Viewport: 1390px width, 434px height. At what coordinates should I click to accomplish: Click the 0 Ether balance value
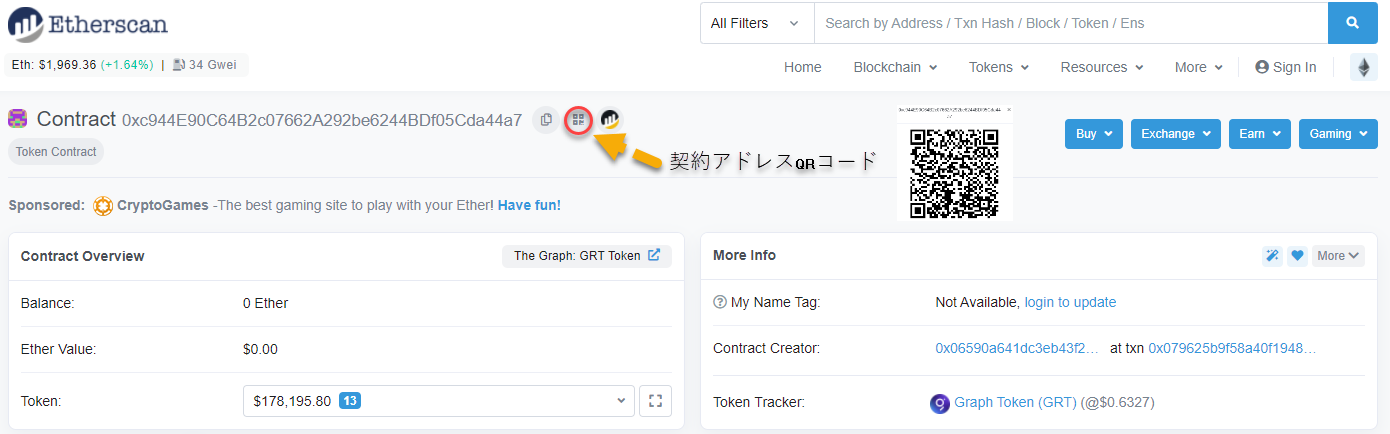click(x=265, y=303)
